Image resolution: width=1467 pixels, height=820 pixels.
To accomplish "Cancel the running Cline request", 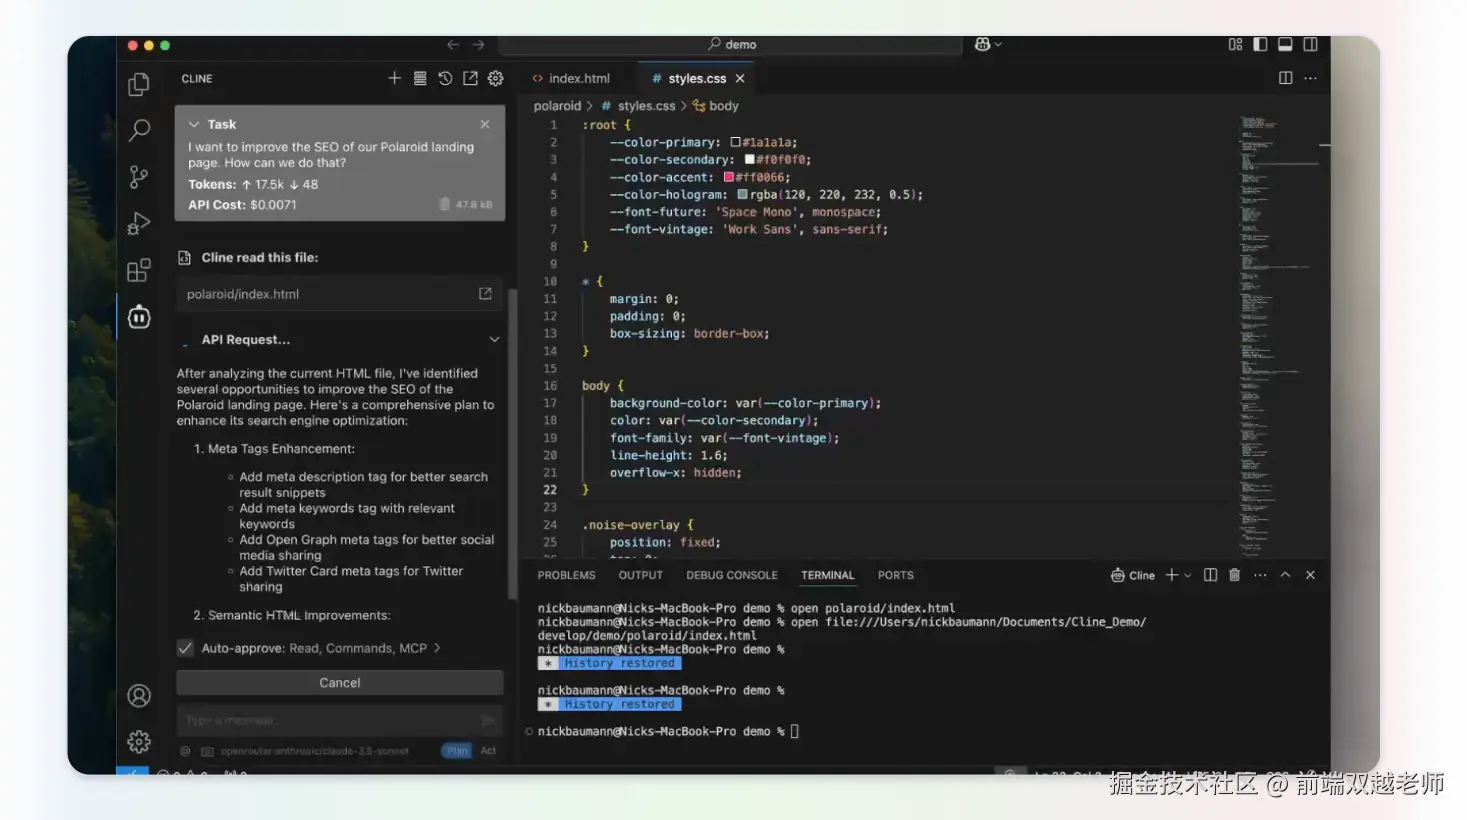I will click(x=340, y=682).
